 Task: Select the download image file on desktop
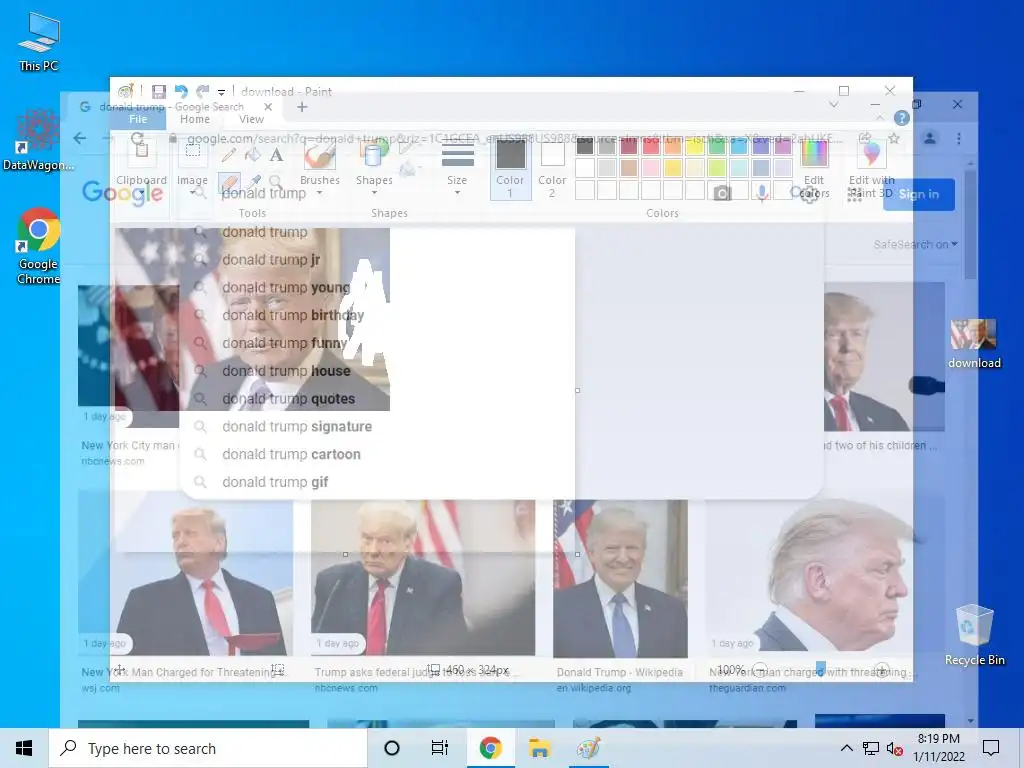[x=974, y=344]
